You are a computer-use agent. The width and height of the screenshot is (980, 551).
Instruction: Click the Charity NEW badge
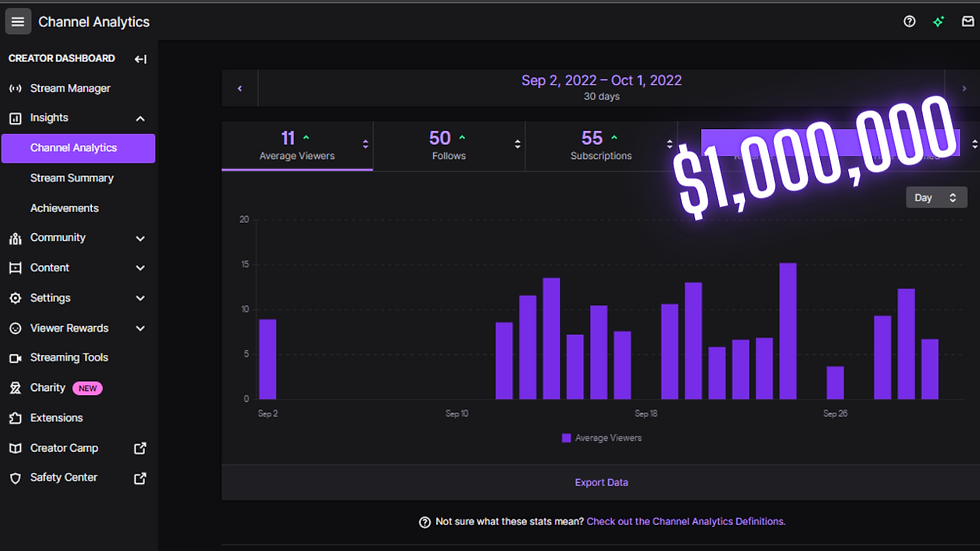[x=88, y=389]
